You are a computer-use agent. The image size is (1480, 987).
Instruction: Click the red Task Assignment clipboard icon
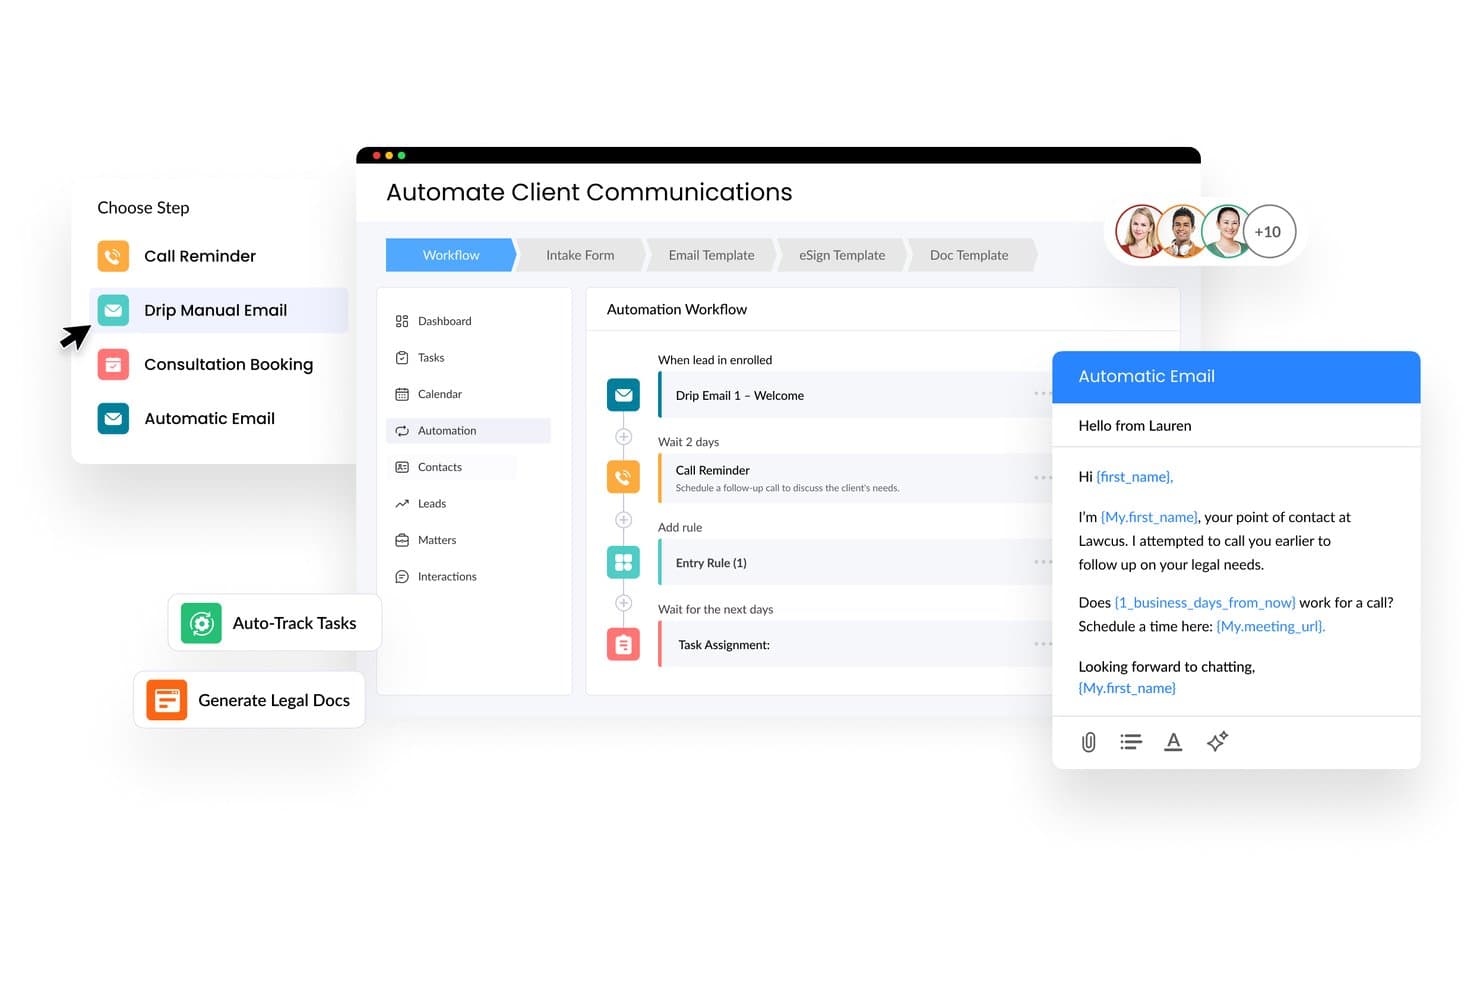[x=623, y=645]
